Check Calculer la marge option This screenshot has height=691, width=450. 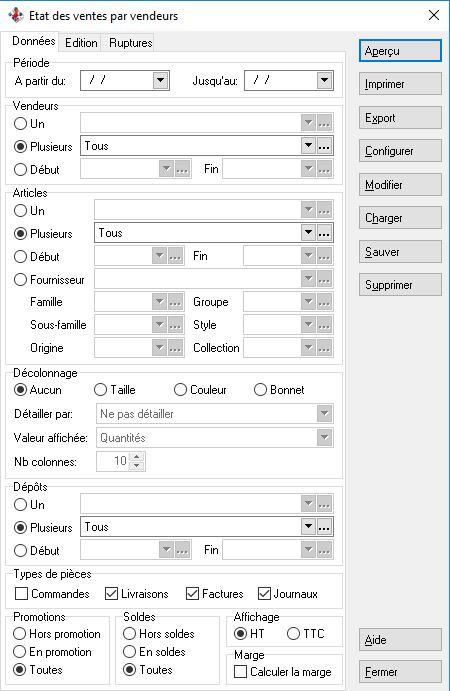[x=240, y=672]
